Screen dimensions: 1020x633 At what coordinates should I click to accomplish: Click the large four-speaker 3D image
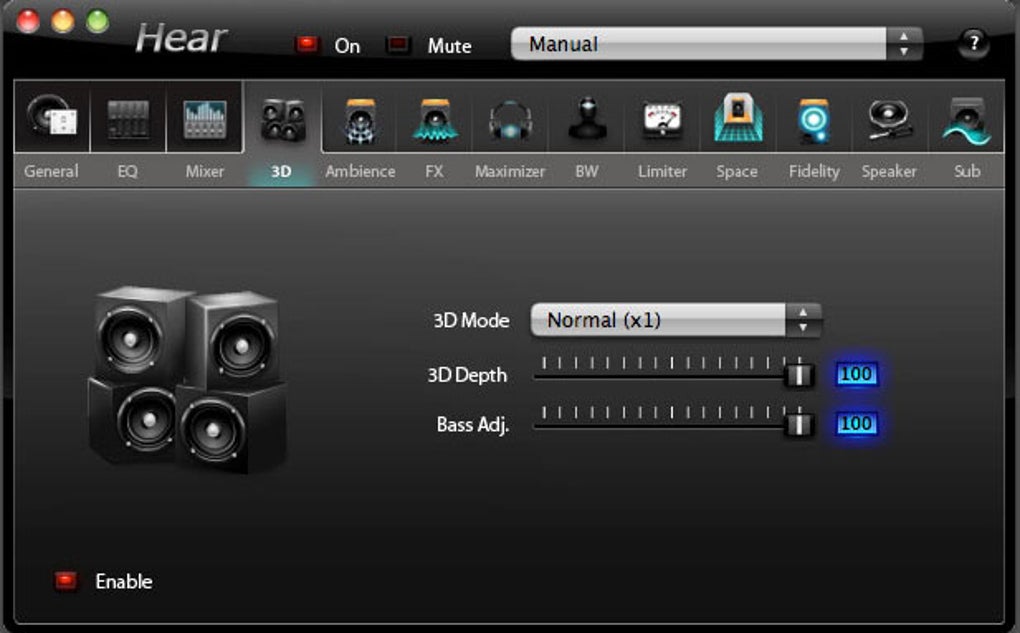tap(187, 379)
